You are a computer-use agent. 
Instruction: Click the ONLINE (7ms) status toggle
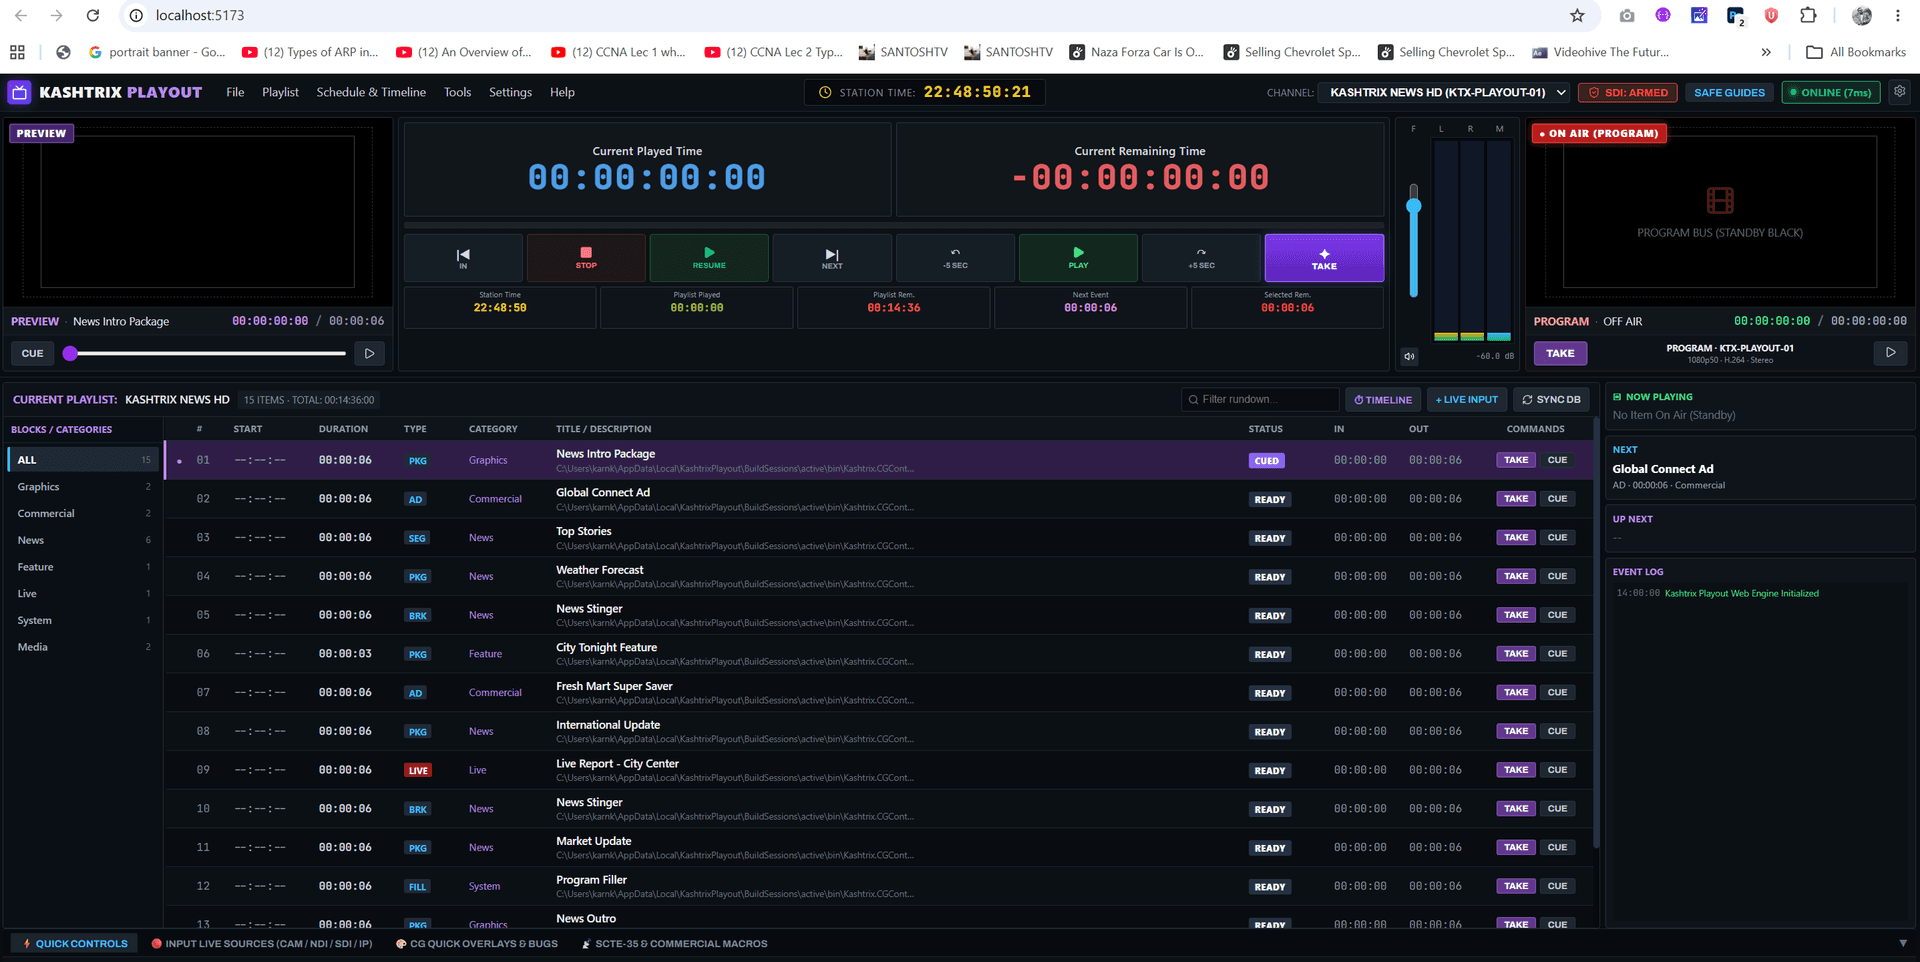pyautogui.click(x=1830, y=92)
